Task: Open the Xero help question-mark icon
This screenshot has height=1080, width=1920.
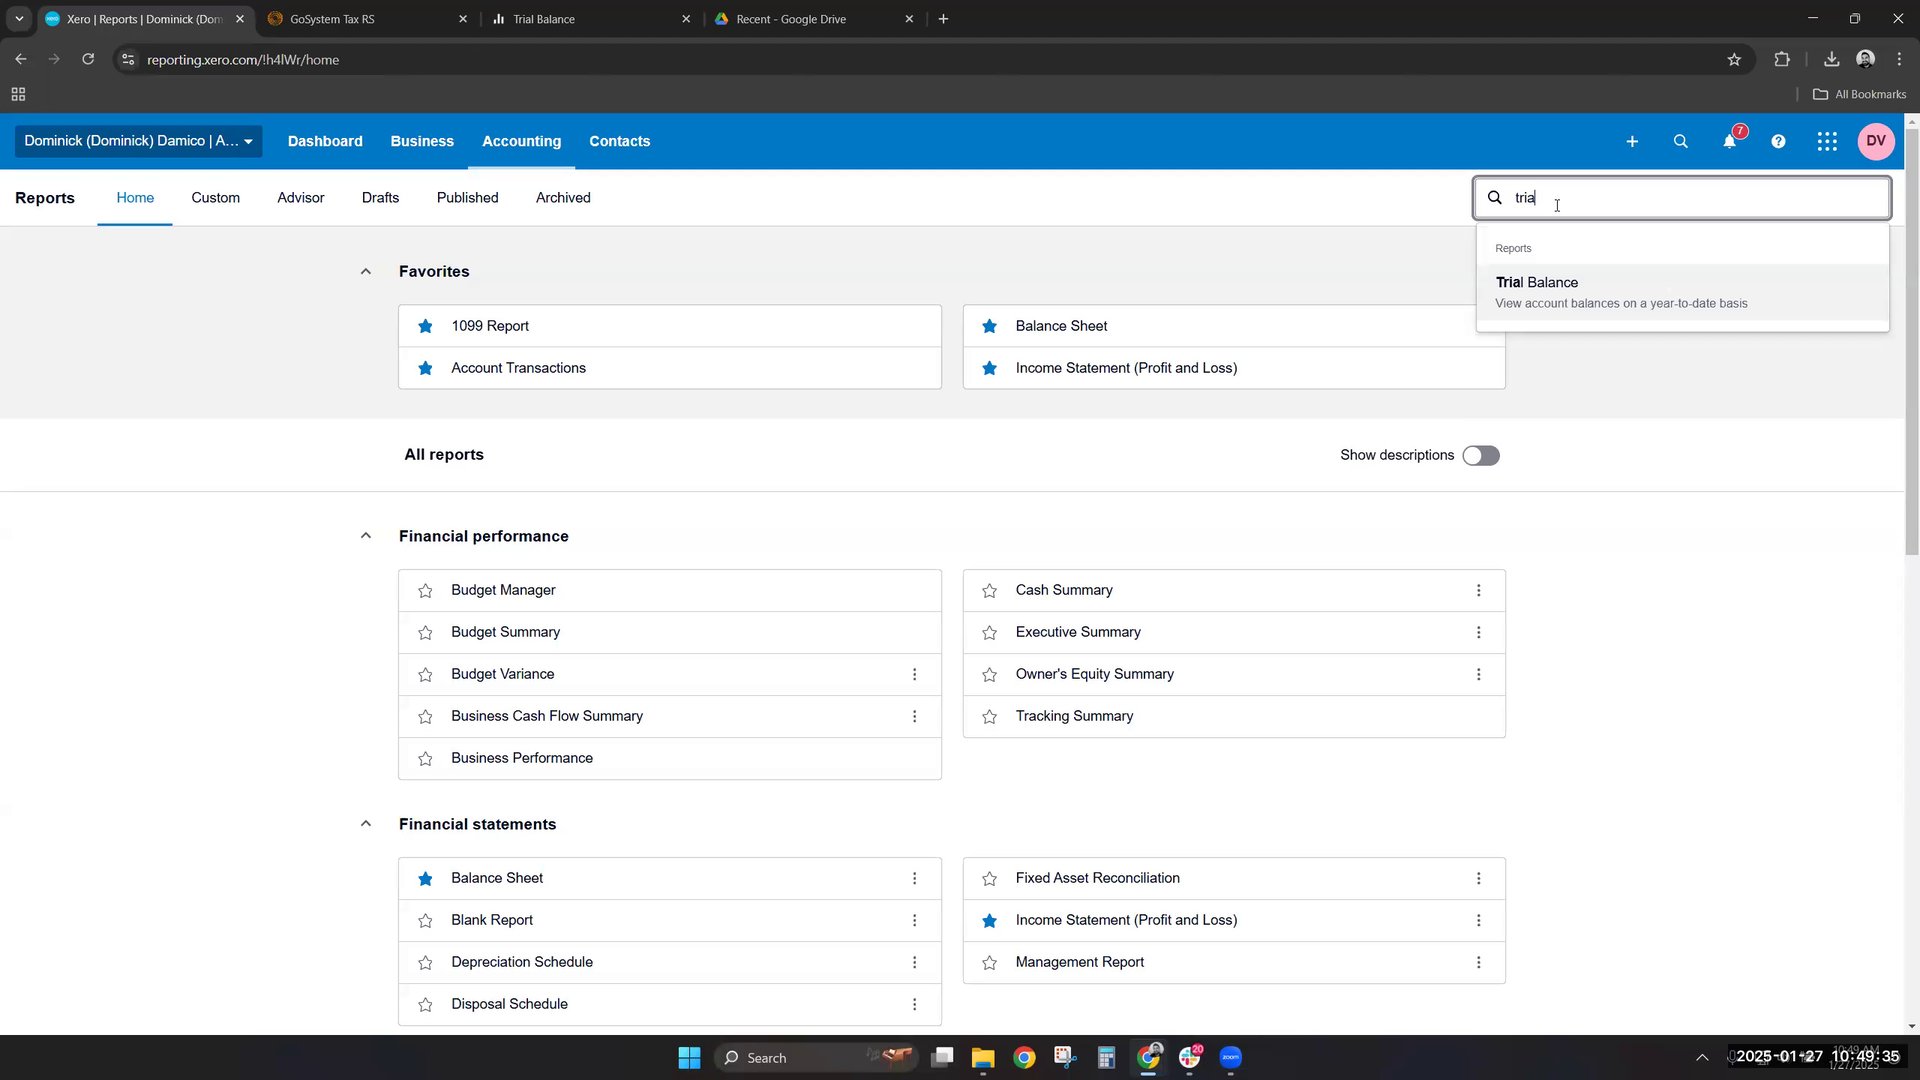Action: click(1778, 141)
